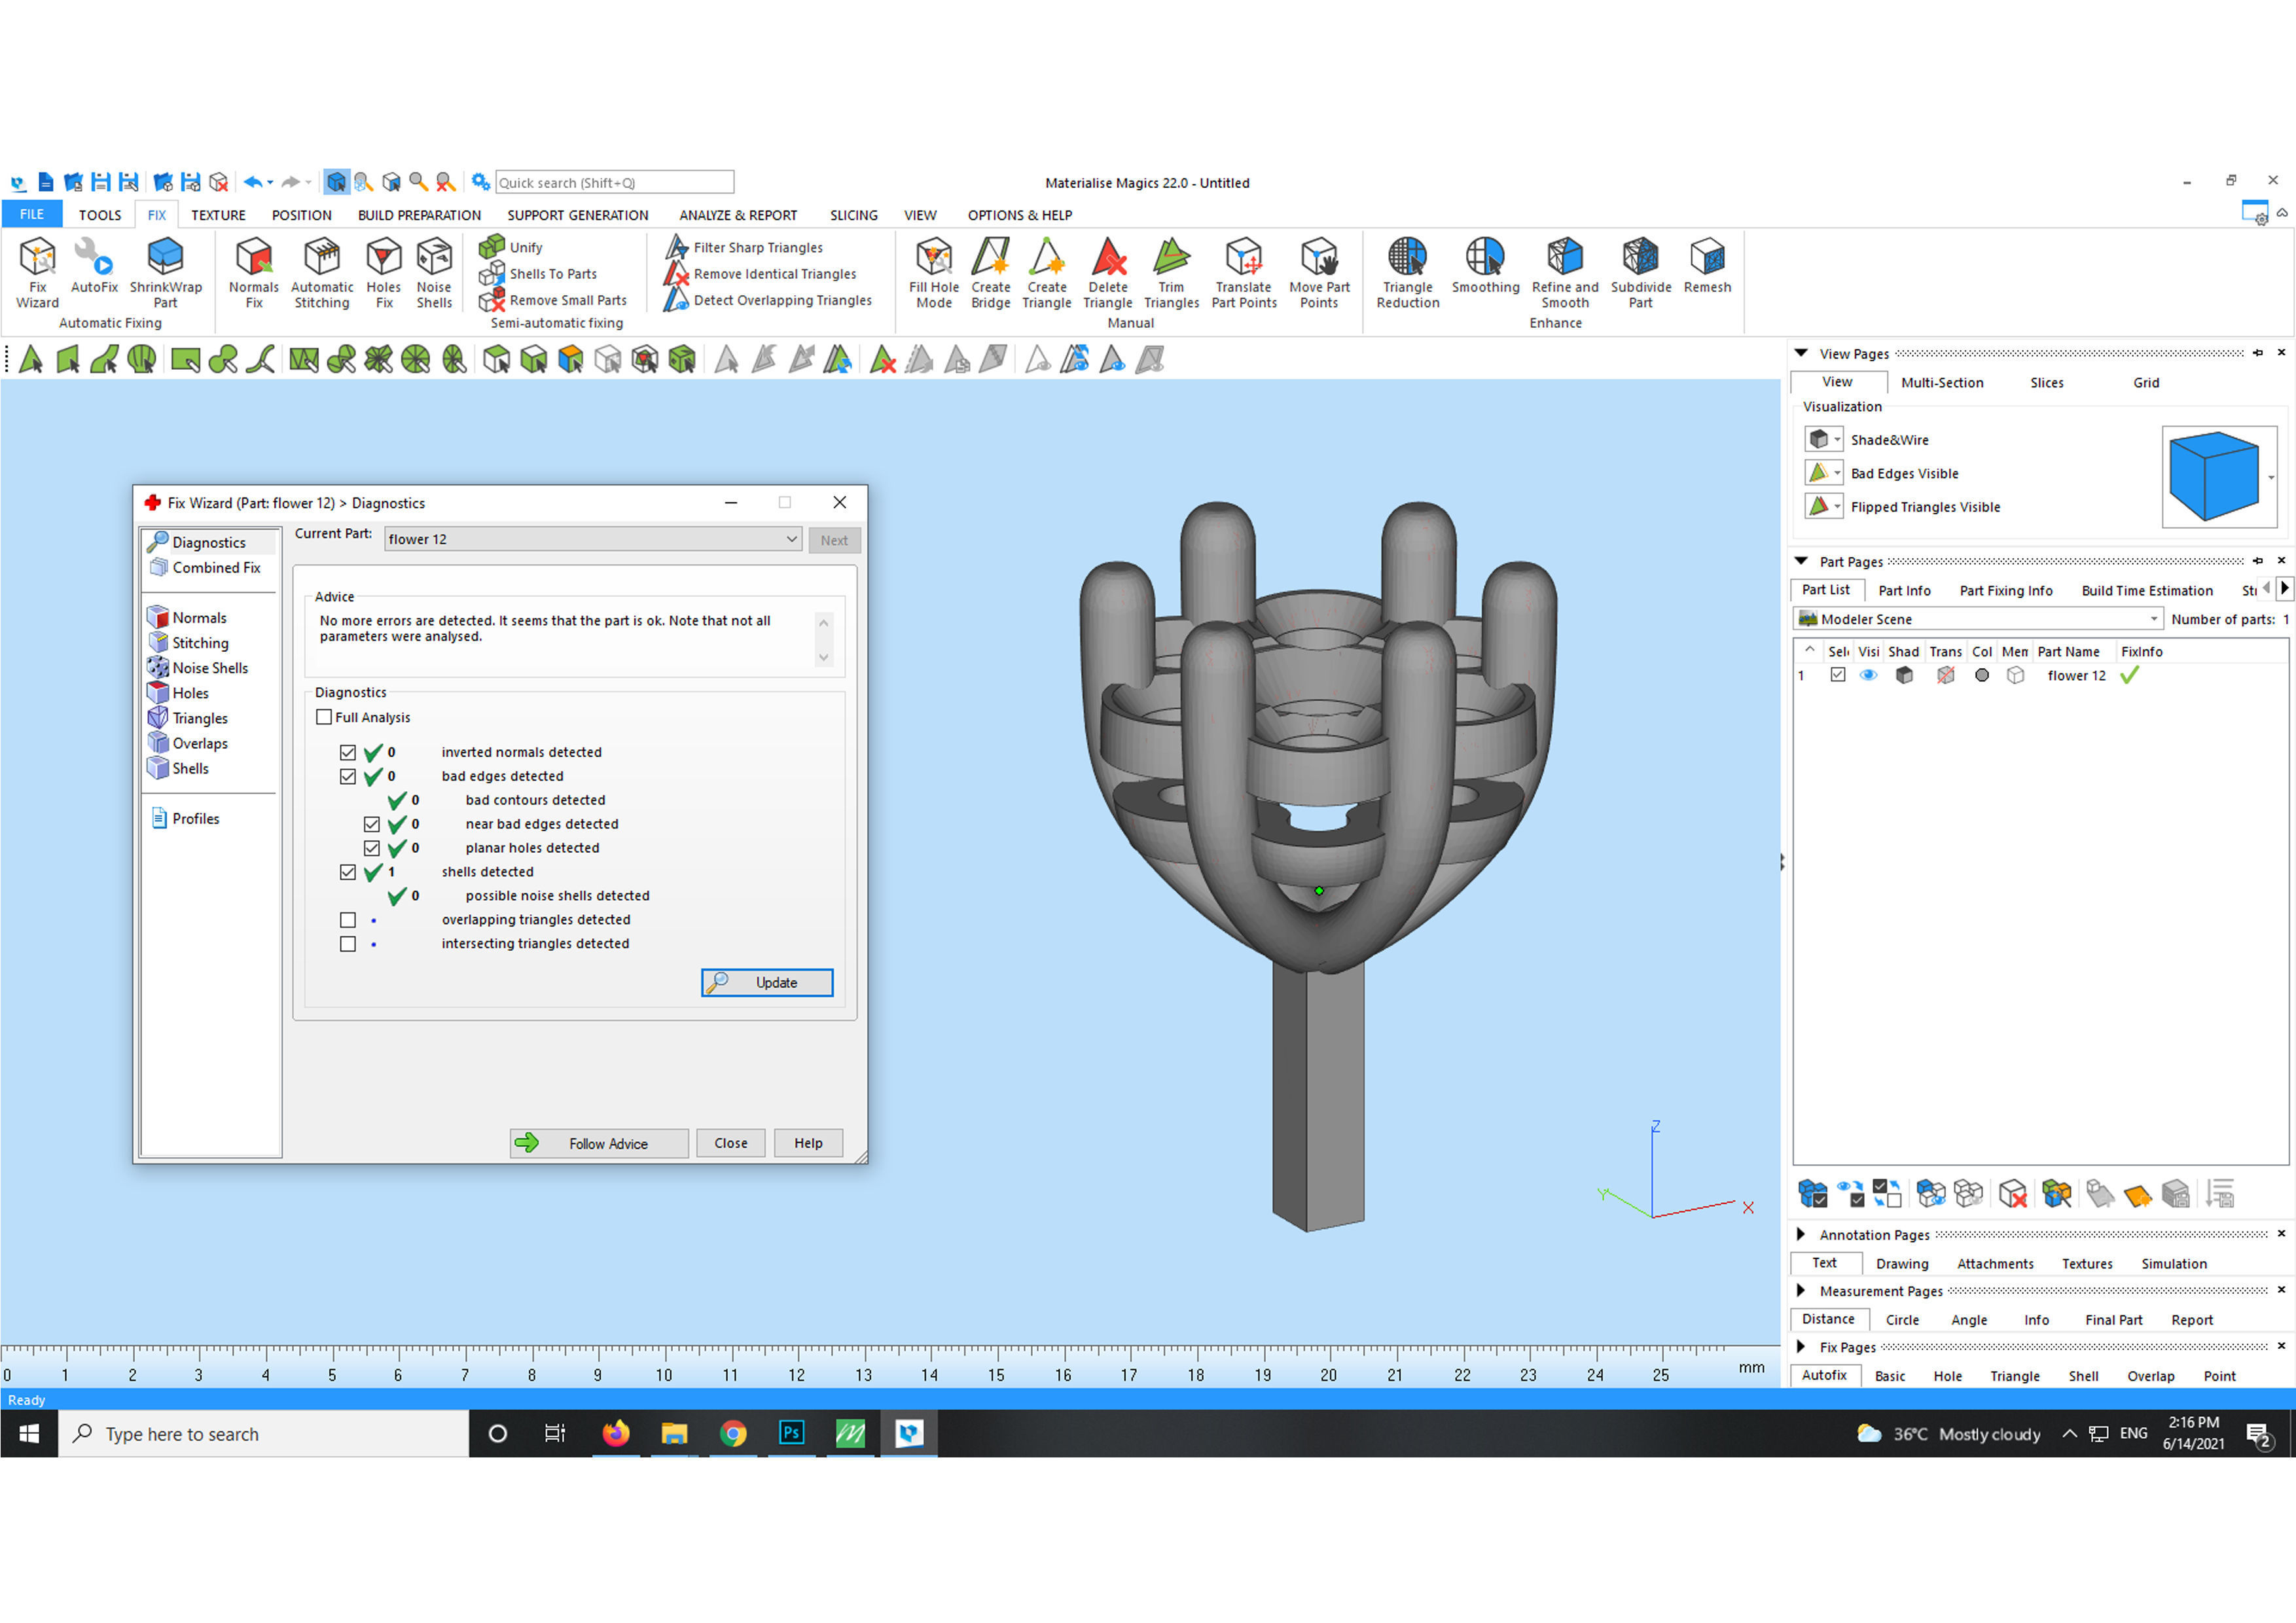
Task: Click the Firefox icon in the taskbar
Action: tap(616, 1434)
